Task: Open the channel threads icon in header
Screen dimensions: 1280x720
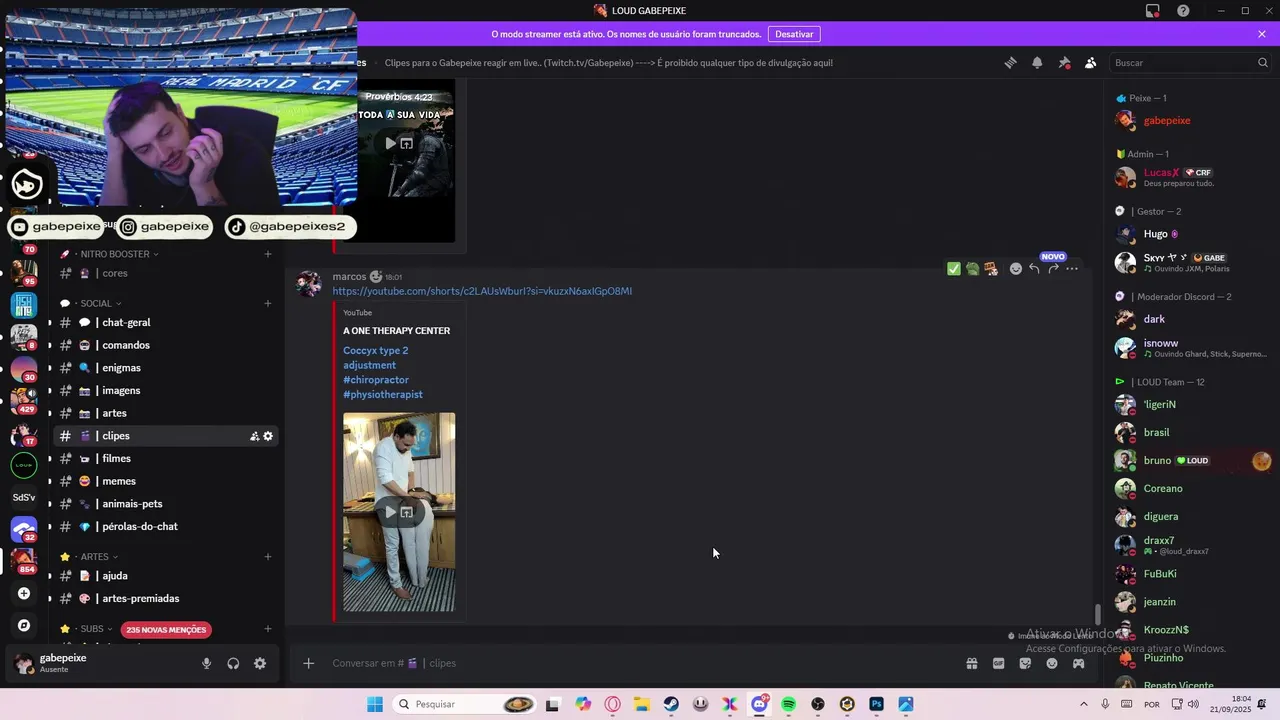Action: click(1010, 63)
